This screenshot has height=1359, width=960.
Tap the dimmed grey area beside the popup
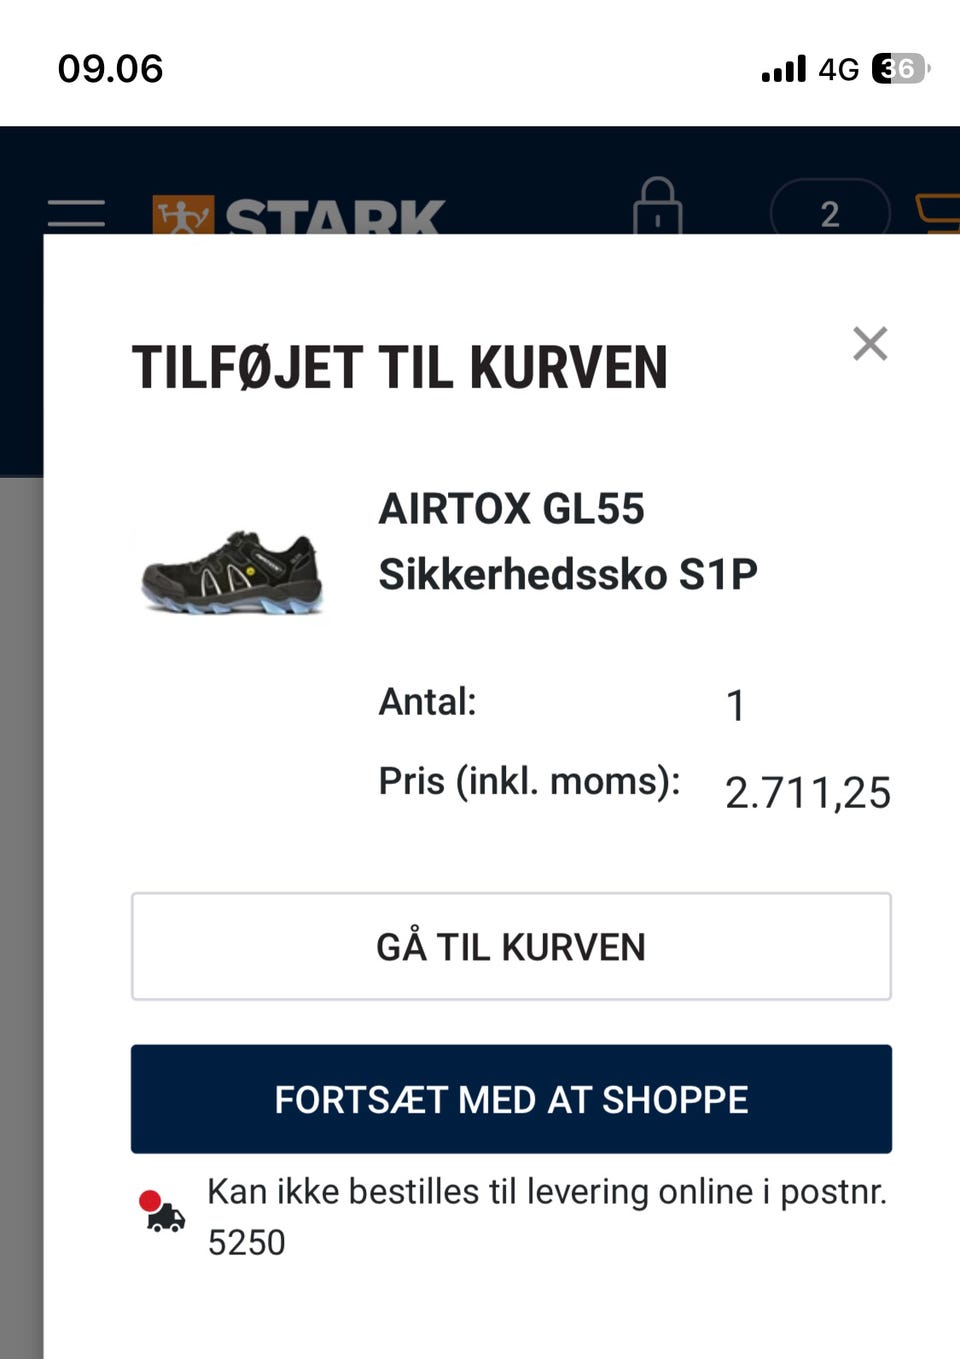(20, 900)
